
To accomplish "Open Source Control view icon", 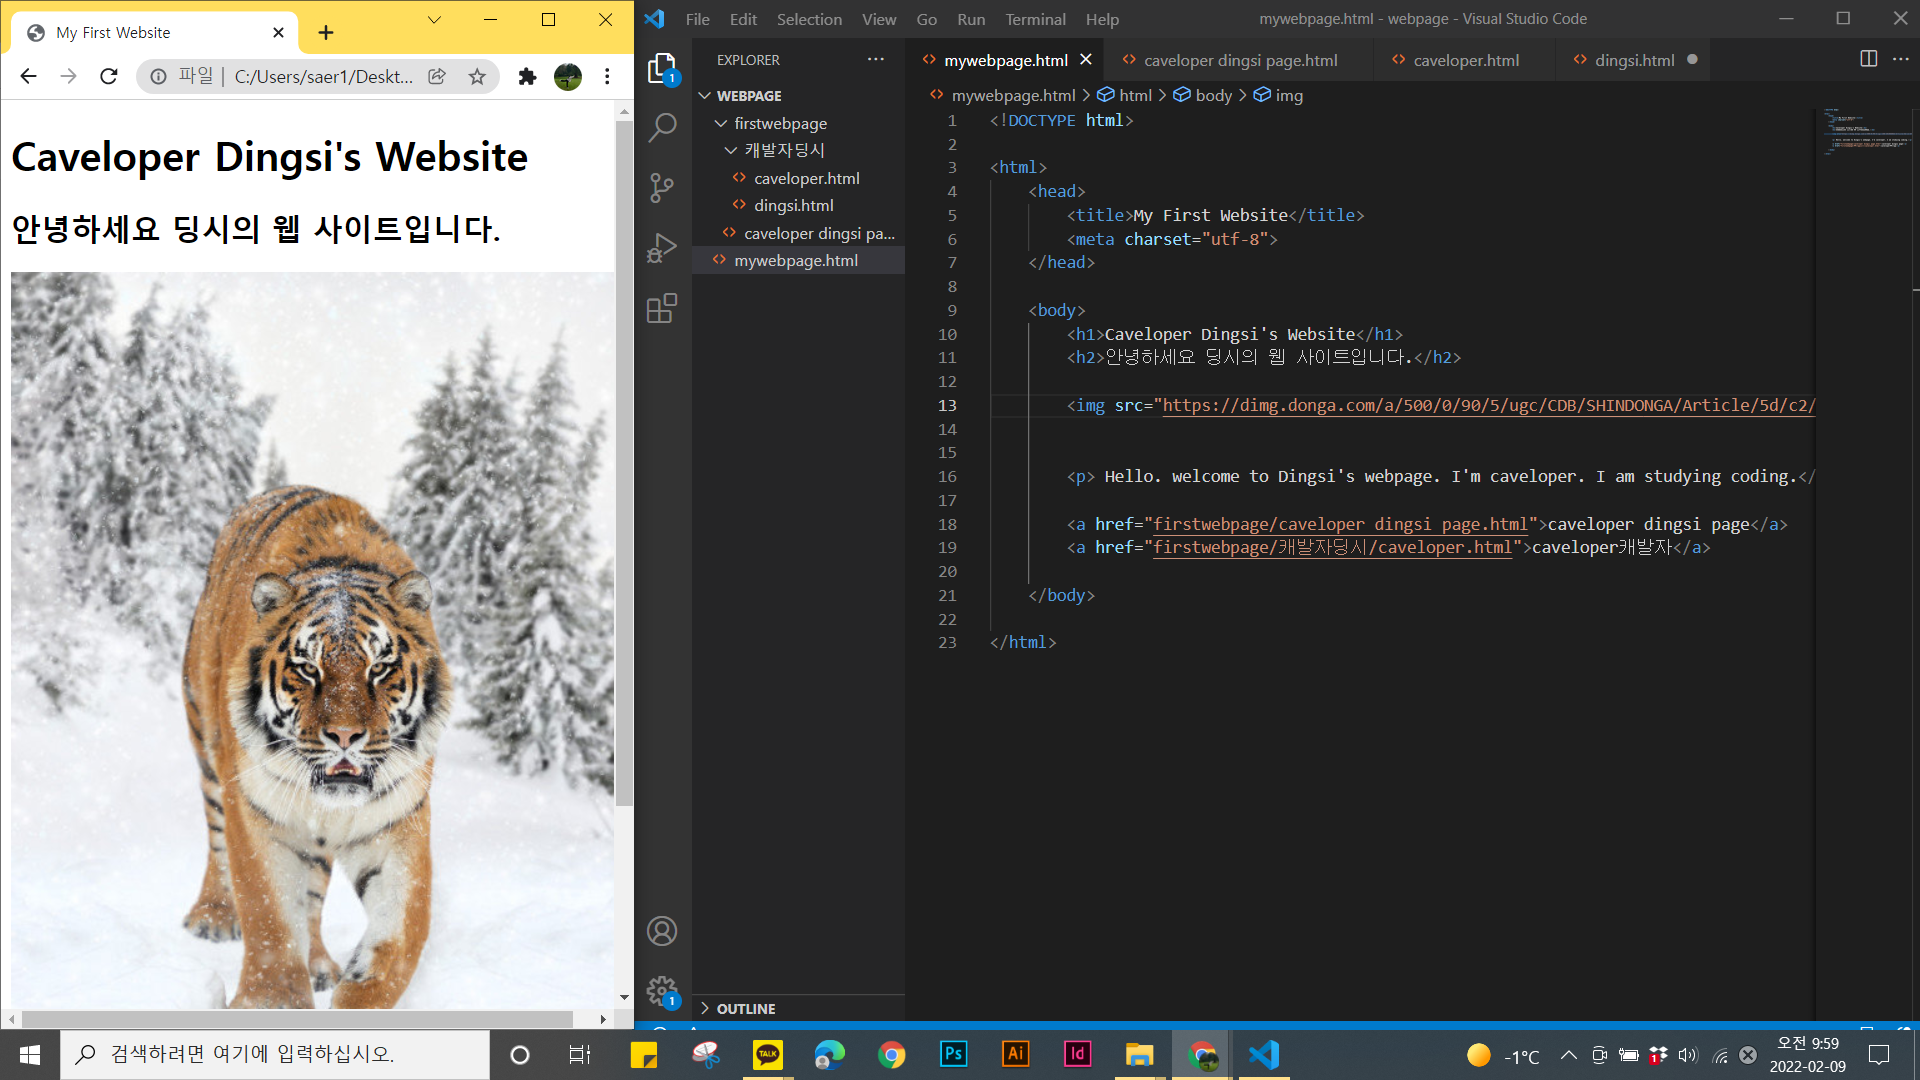I will (662, 188).
